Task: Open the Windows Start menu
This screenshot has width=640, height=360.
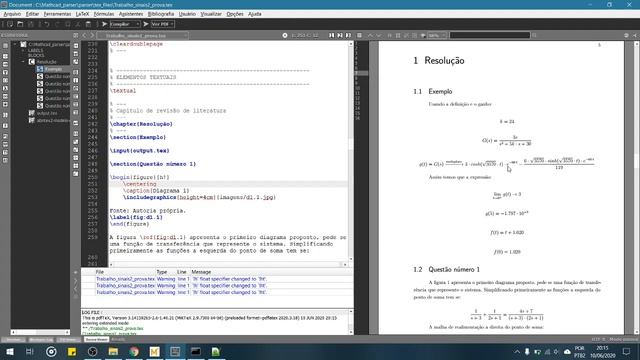Action: [9, 351]
